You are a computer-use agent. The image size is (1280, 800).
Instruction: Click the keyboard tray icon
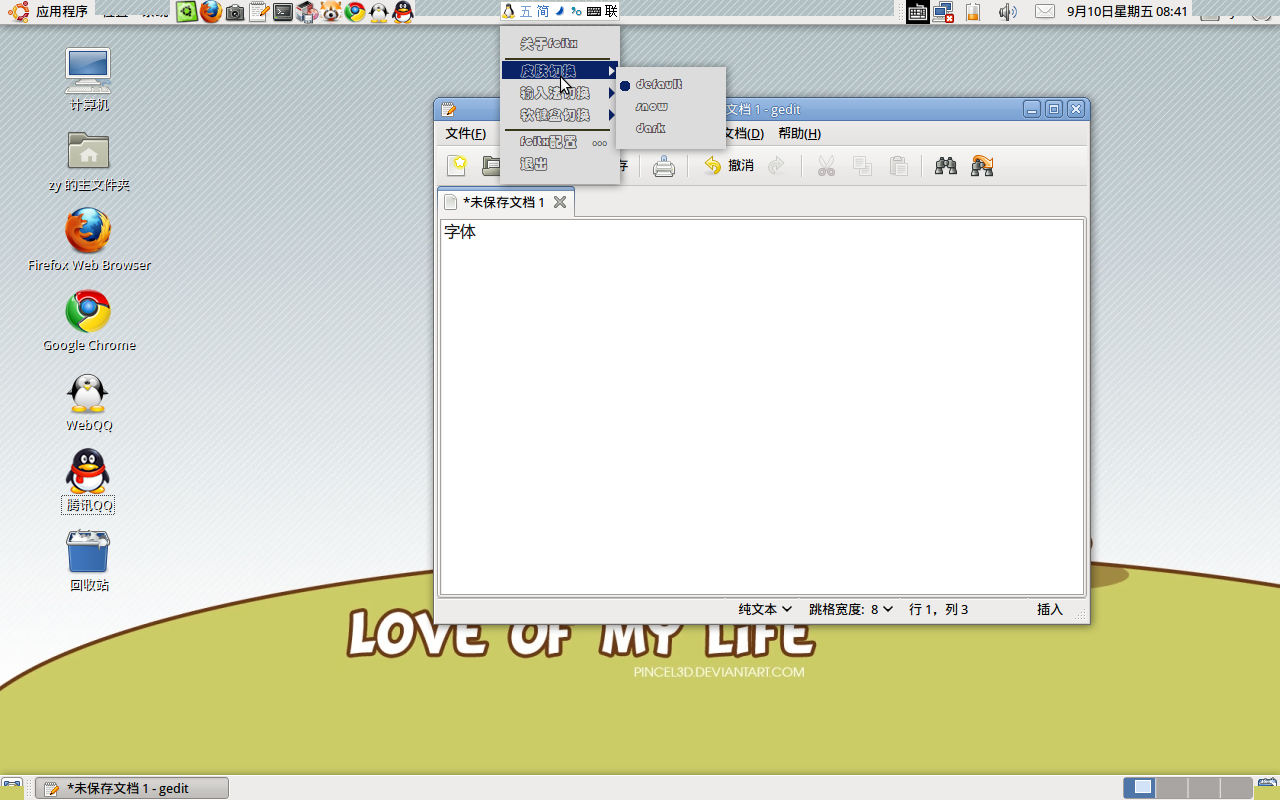[x=918, y=12]
